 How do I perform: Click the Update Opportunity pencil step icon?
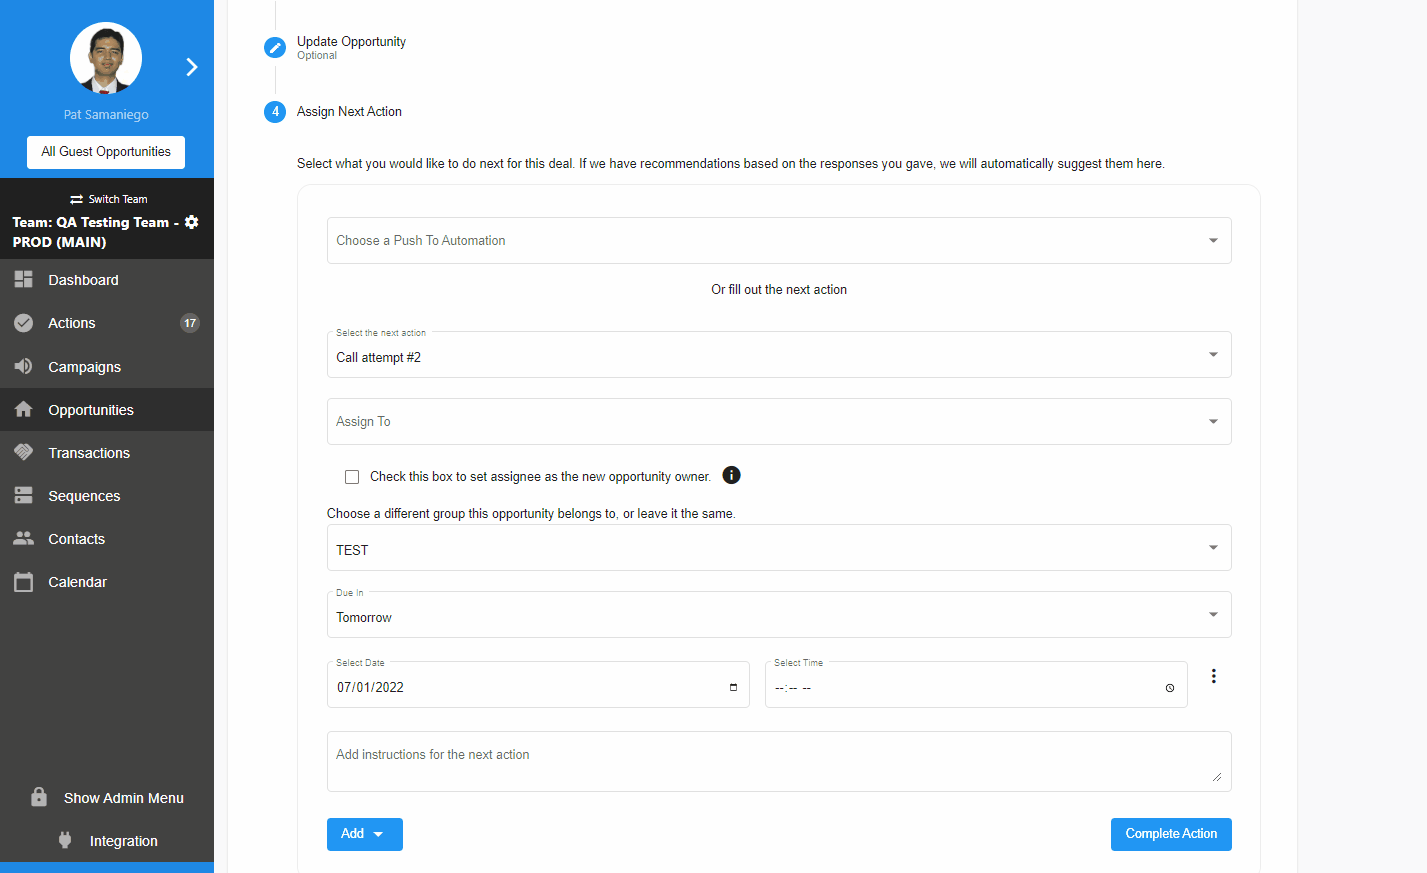[275, 48]
